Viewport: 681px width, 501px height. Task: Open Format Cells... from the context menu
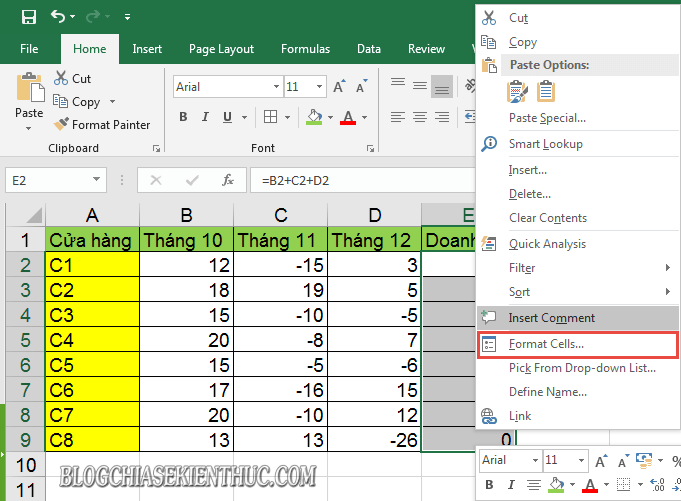[x=578, y=344]
